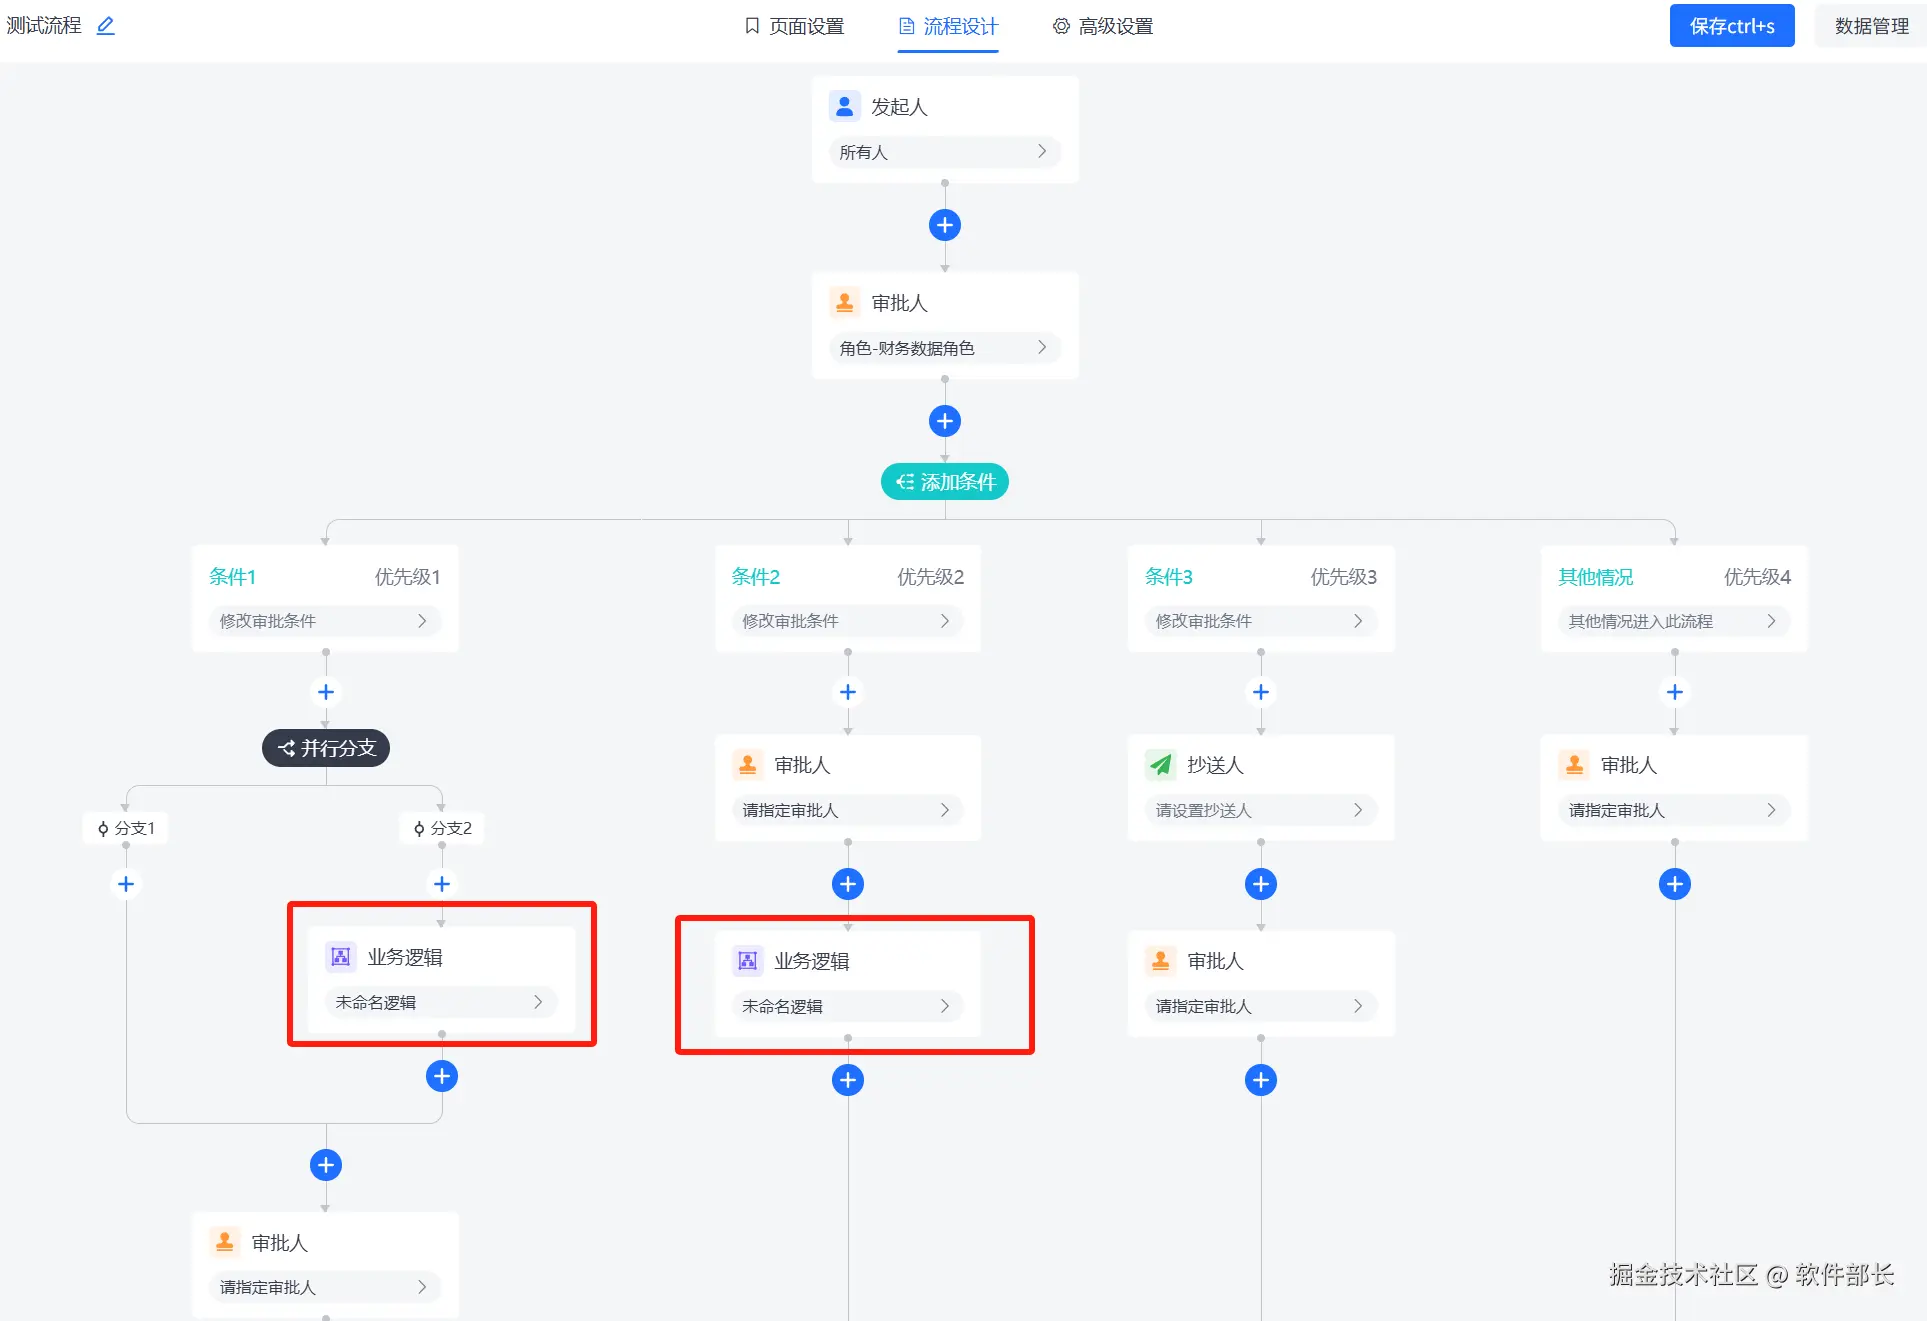
Task: Open the 高级设置 tab
Action: coord(1103,26)
